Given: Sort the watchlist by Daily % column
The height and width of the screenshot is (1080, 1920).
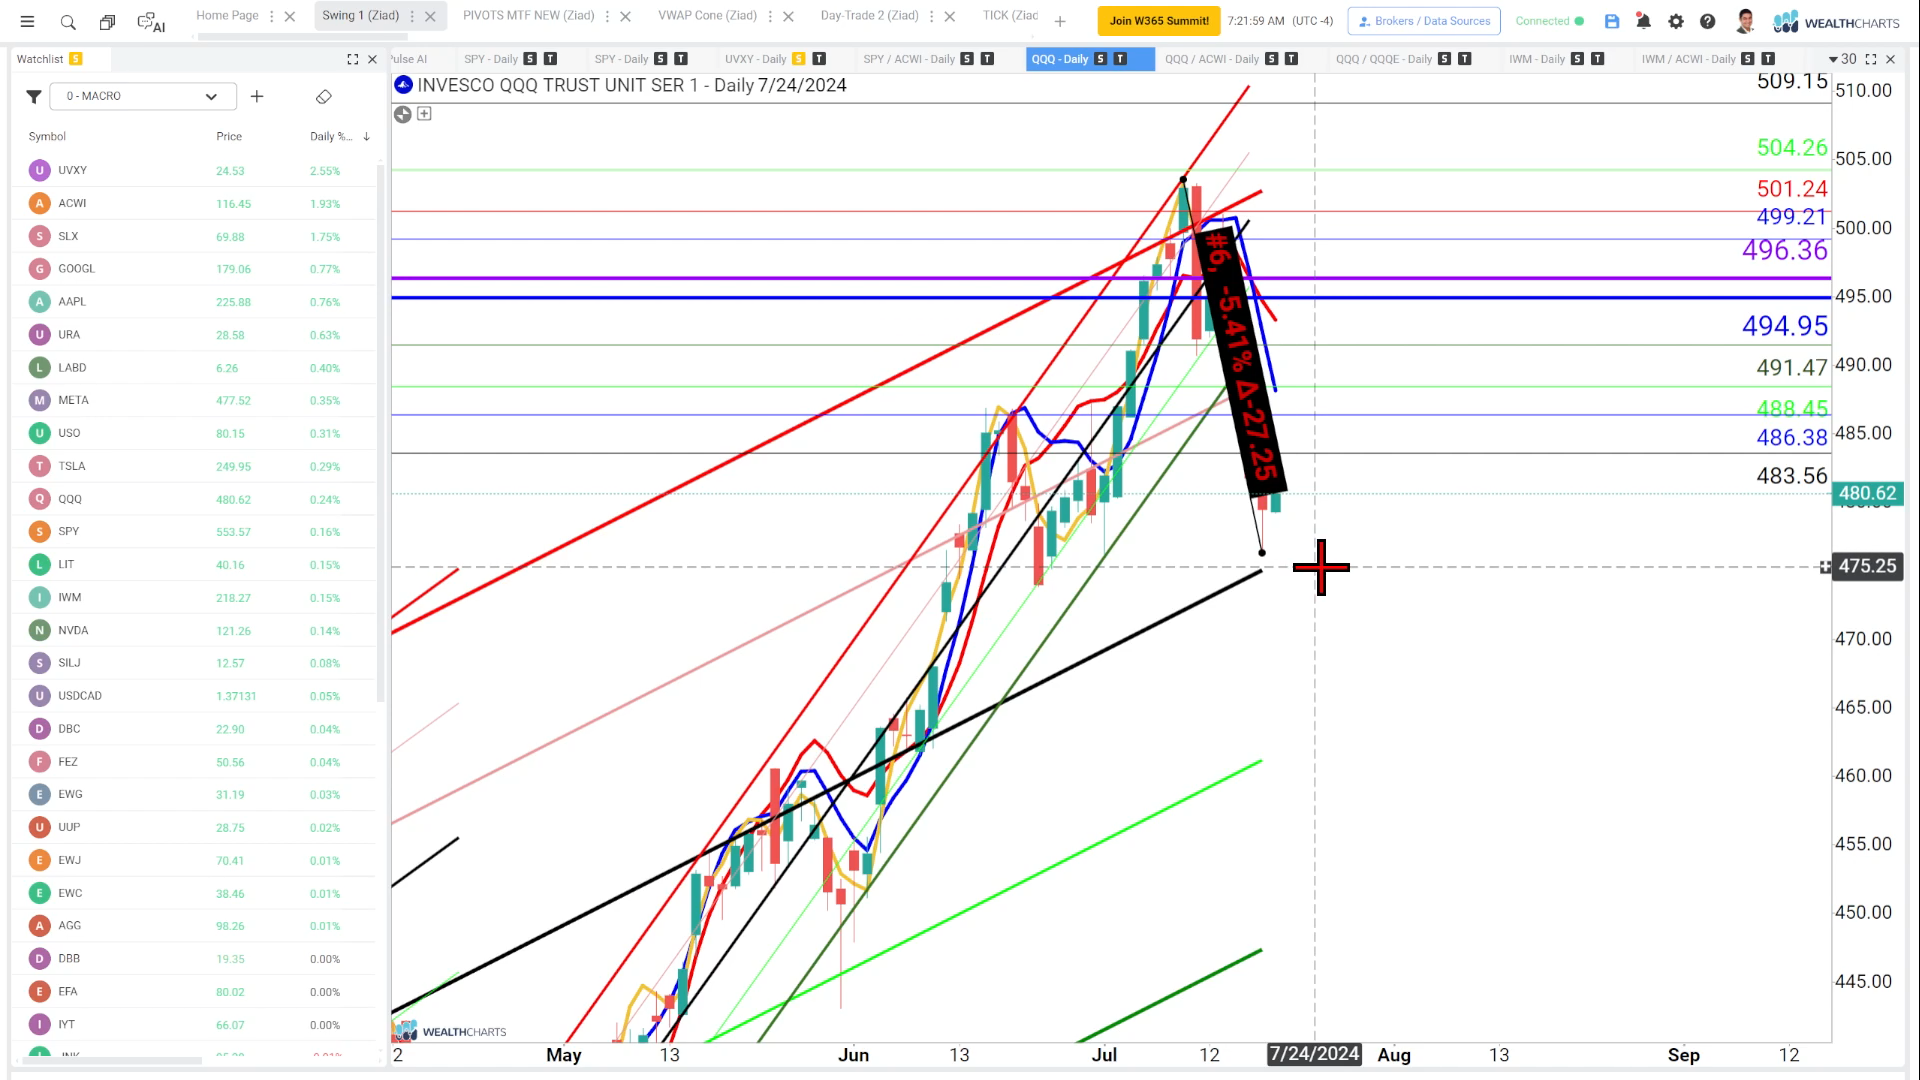Looking at the screenshot, I should click(x=340, y=136).
